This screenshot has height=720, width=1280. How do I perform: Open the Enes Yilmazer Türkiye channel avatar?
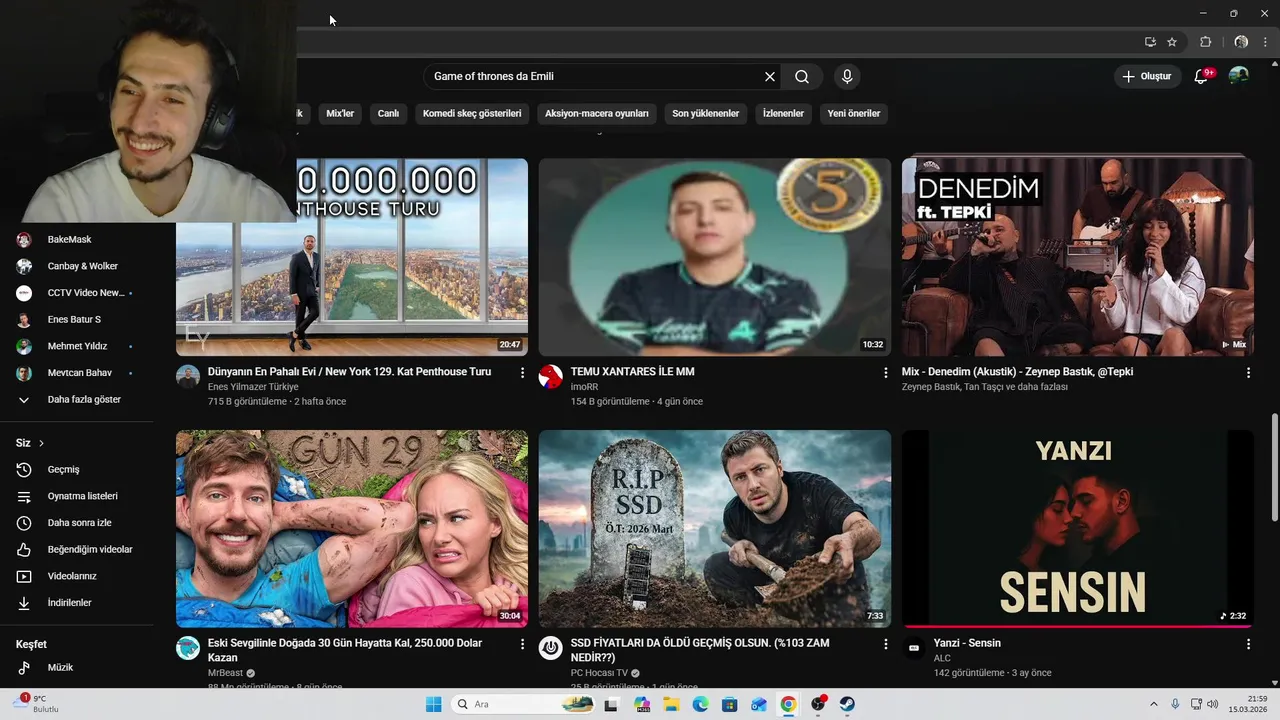tap(188, 376)
